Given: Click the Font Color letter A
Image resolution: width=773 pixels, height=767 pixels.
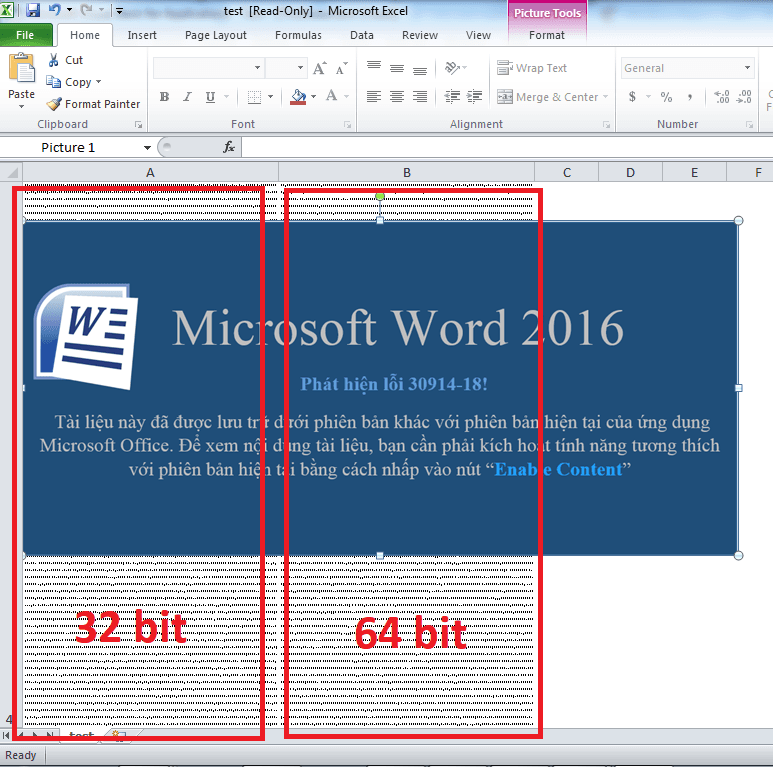Looking at the screenshot, I should pyautogui.click(x=332, y=96).
